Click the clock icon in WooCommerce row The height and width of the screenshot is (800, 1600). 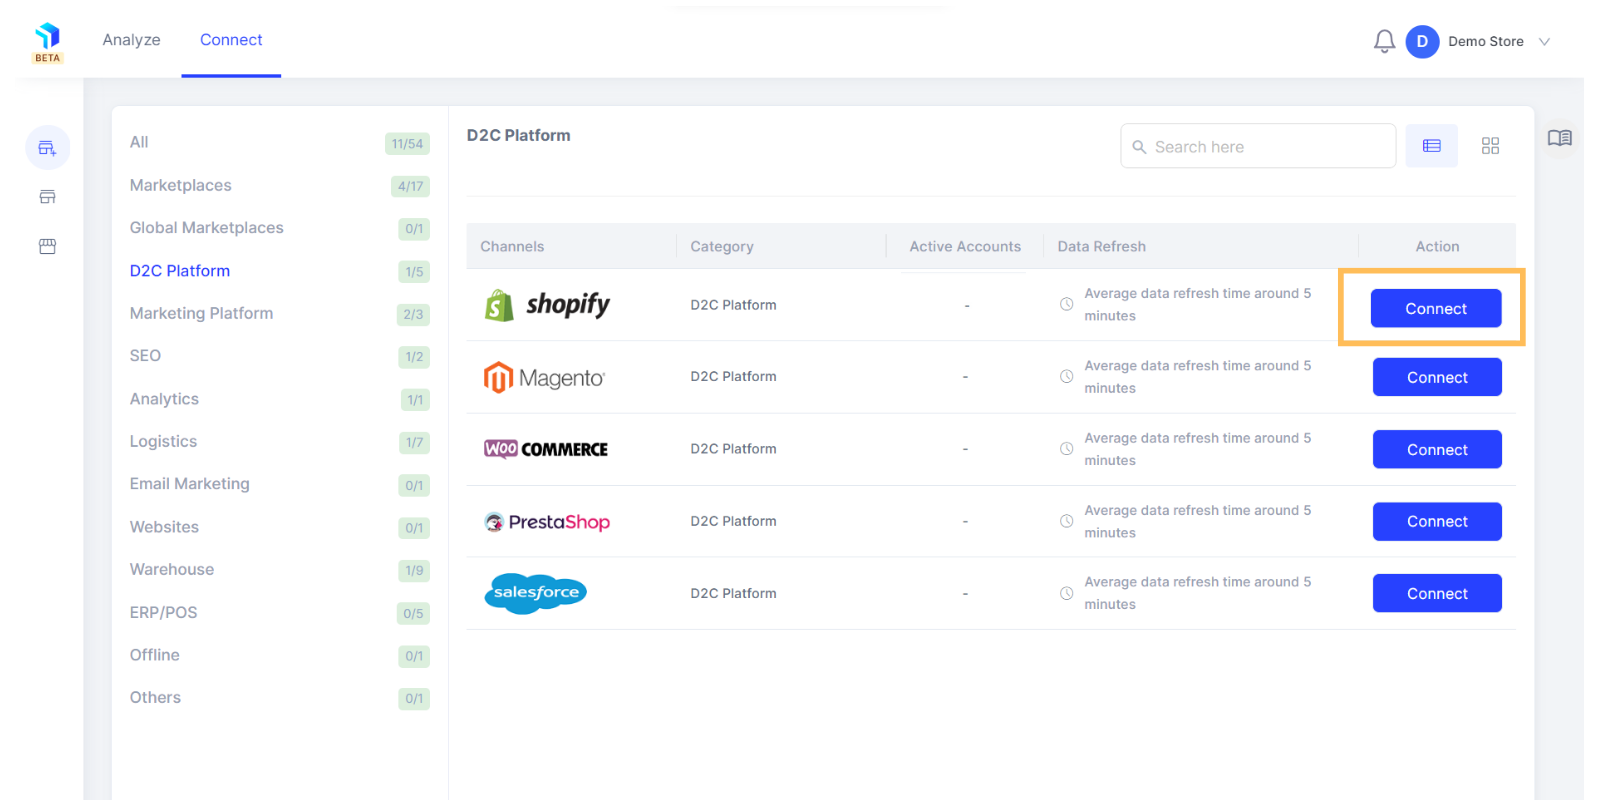coord(1067,449)
